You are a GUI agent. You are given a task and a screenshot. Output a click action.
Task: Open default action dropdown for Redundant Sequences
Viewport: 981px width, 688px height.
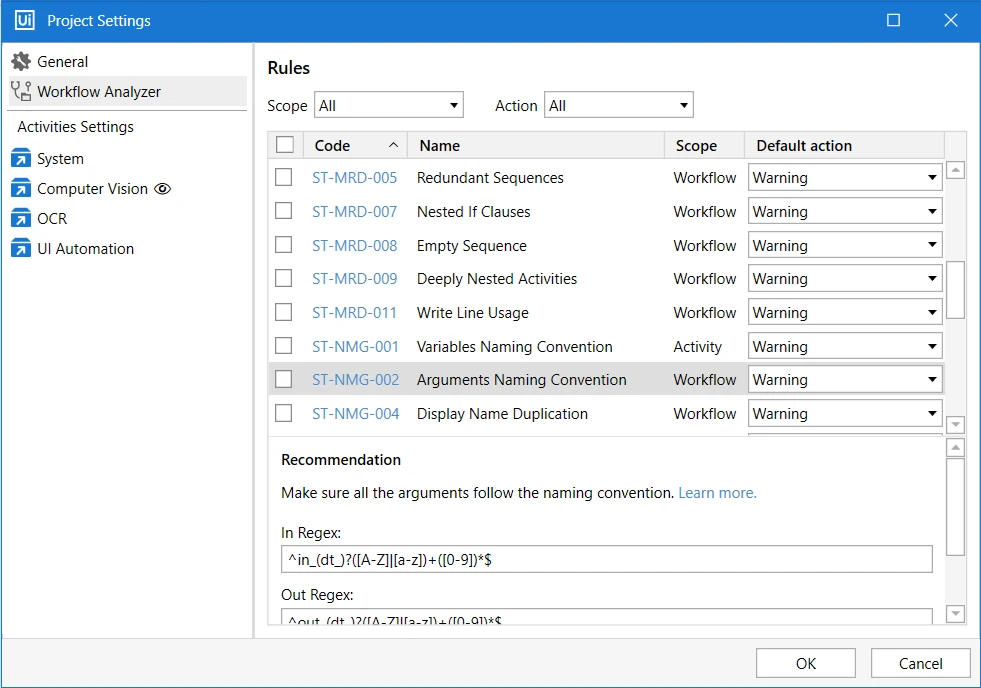pyautogui.click(x=845, y=178)
